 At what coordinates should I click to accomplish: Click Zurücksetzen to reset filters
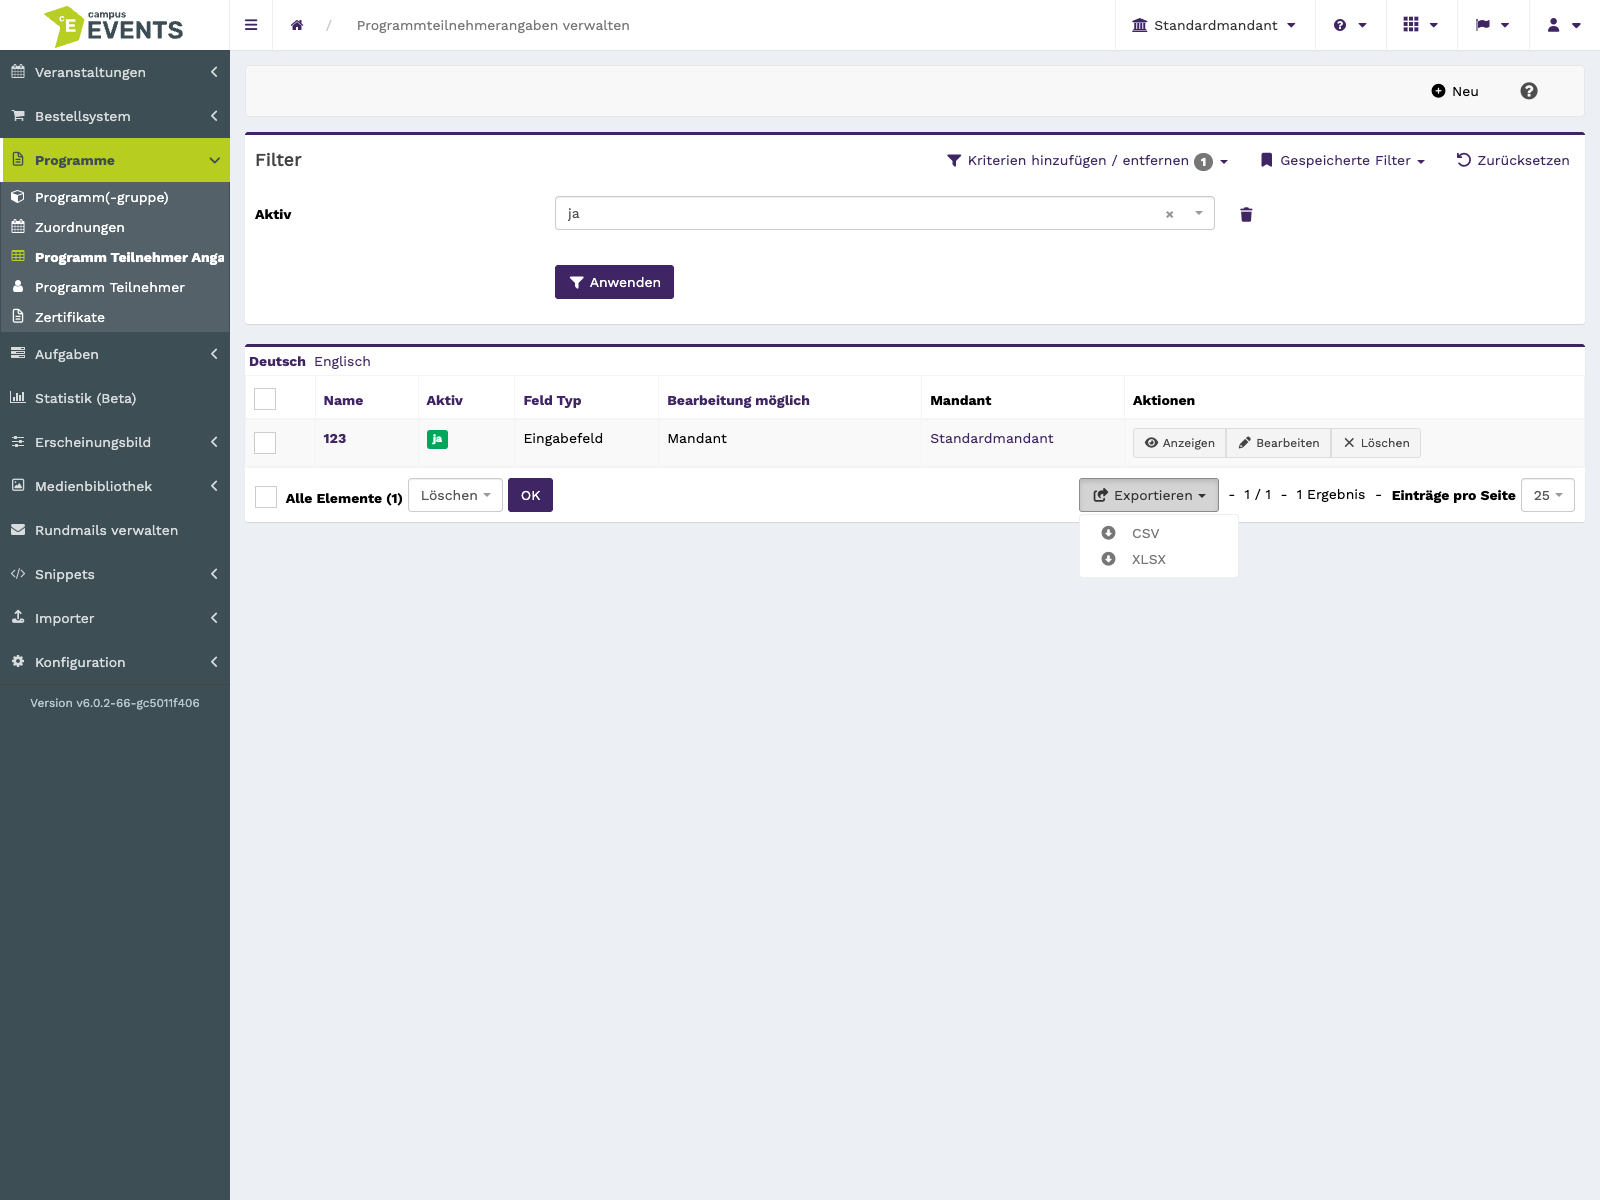(x=1512, y=160)
